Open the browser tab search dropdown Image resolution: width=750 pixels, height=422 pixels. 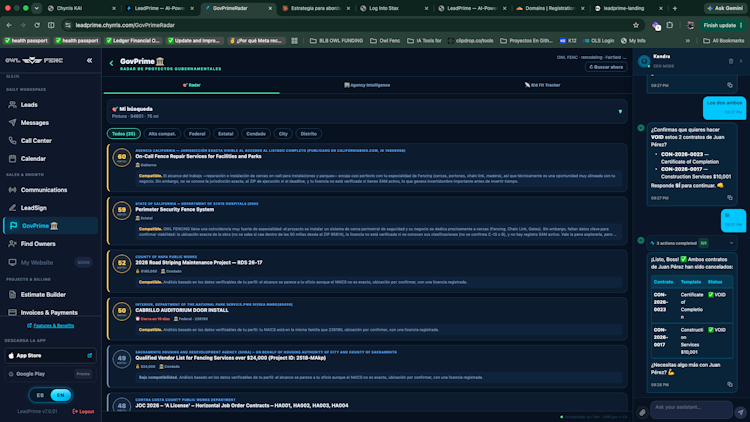coord(36,8)
